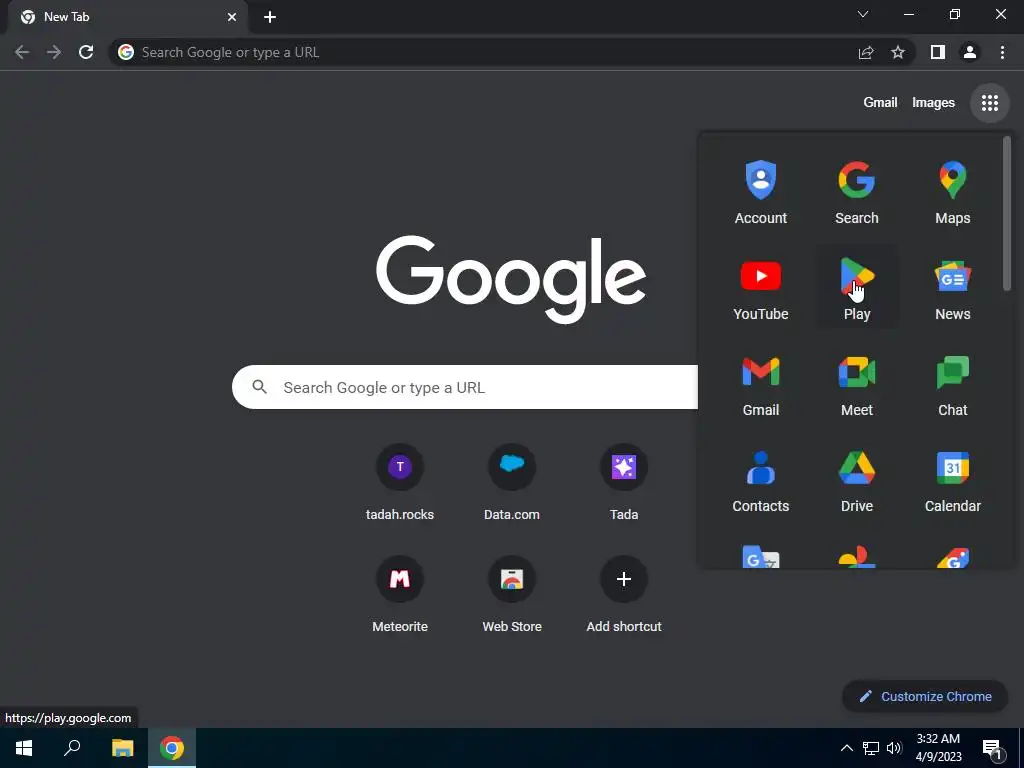Bookmark this tab with star icon

click(x=898, y=52)
